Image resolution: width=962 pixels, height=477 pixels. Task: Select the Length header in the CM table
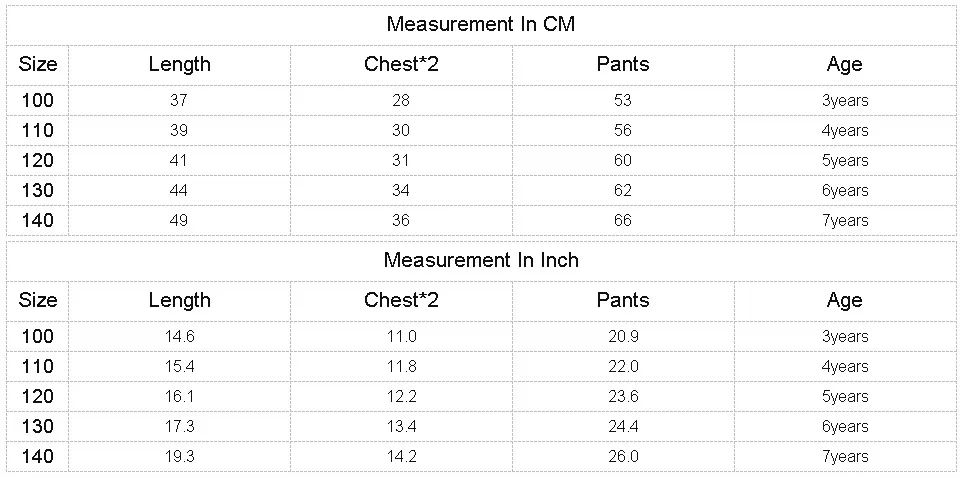[x=179, y=64]
